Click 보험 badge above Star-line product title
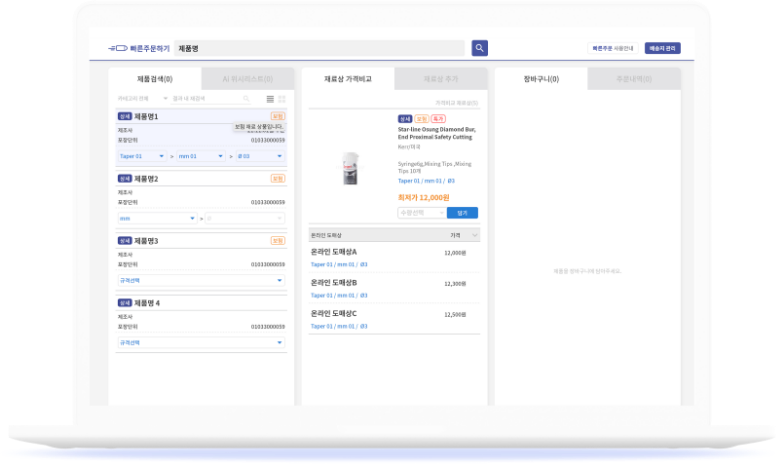The image size is (777, 464). coord(422,119)
